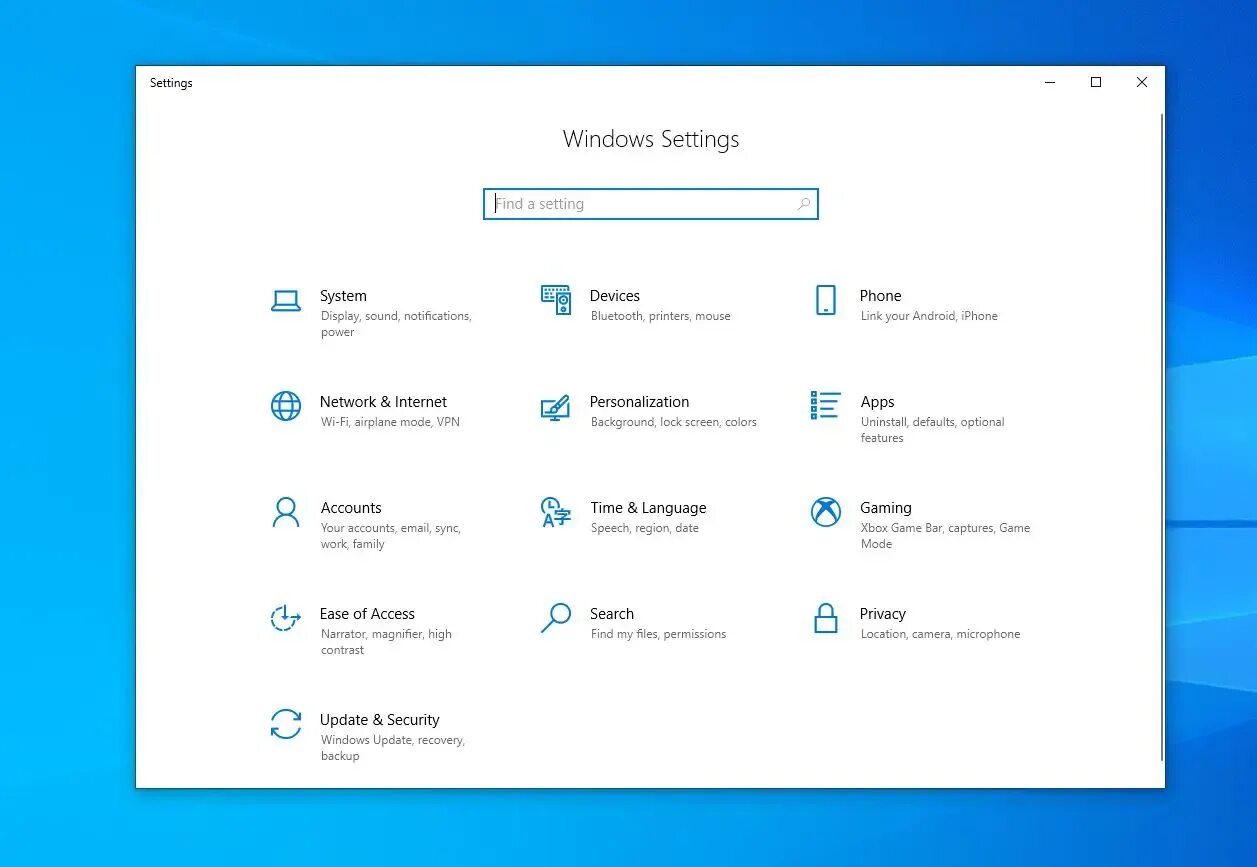
Task: Click 'Speech, region, date' description
Action: (645, 528)
